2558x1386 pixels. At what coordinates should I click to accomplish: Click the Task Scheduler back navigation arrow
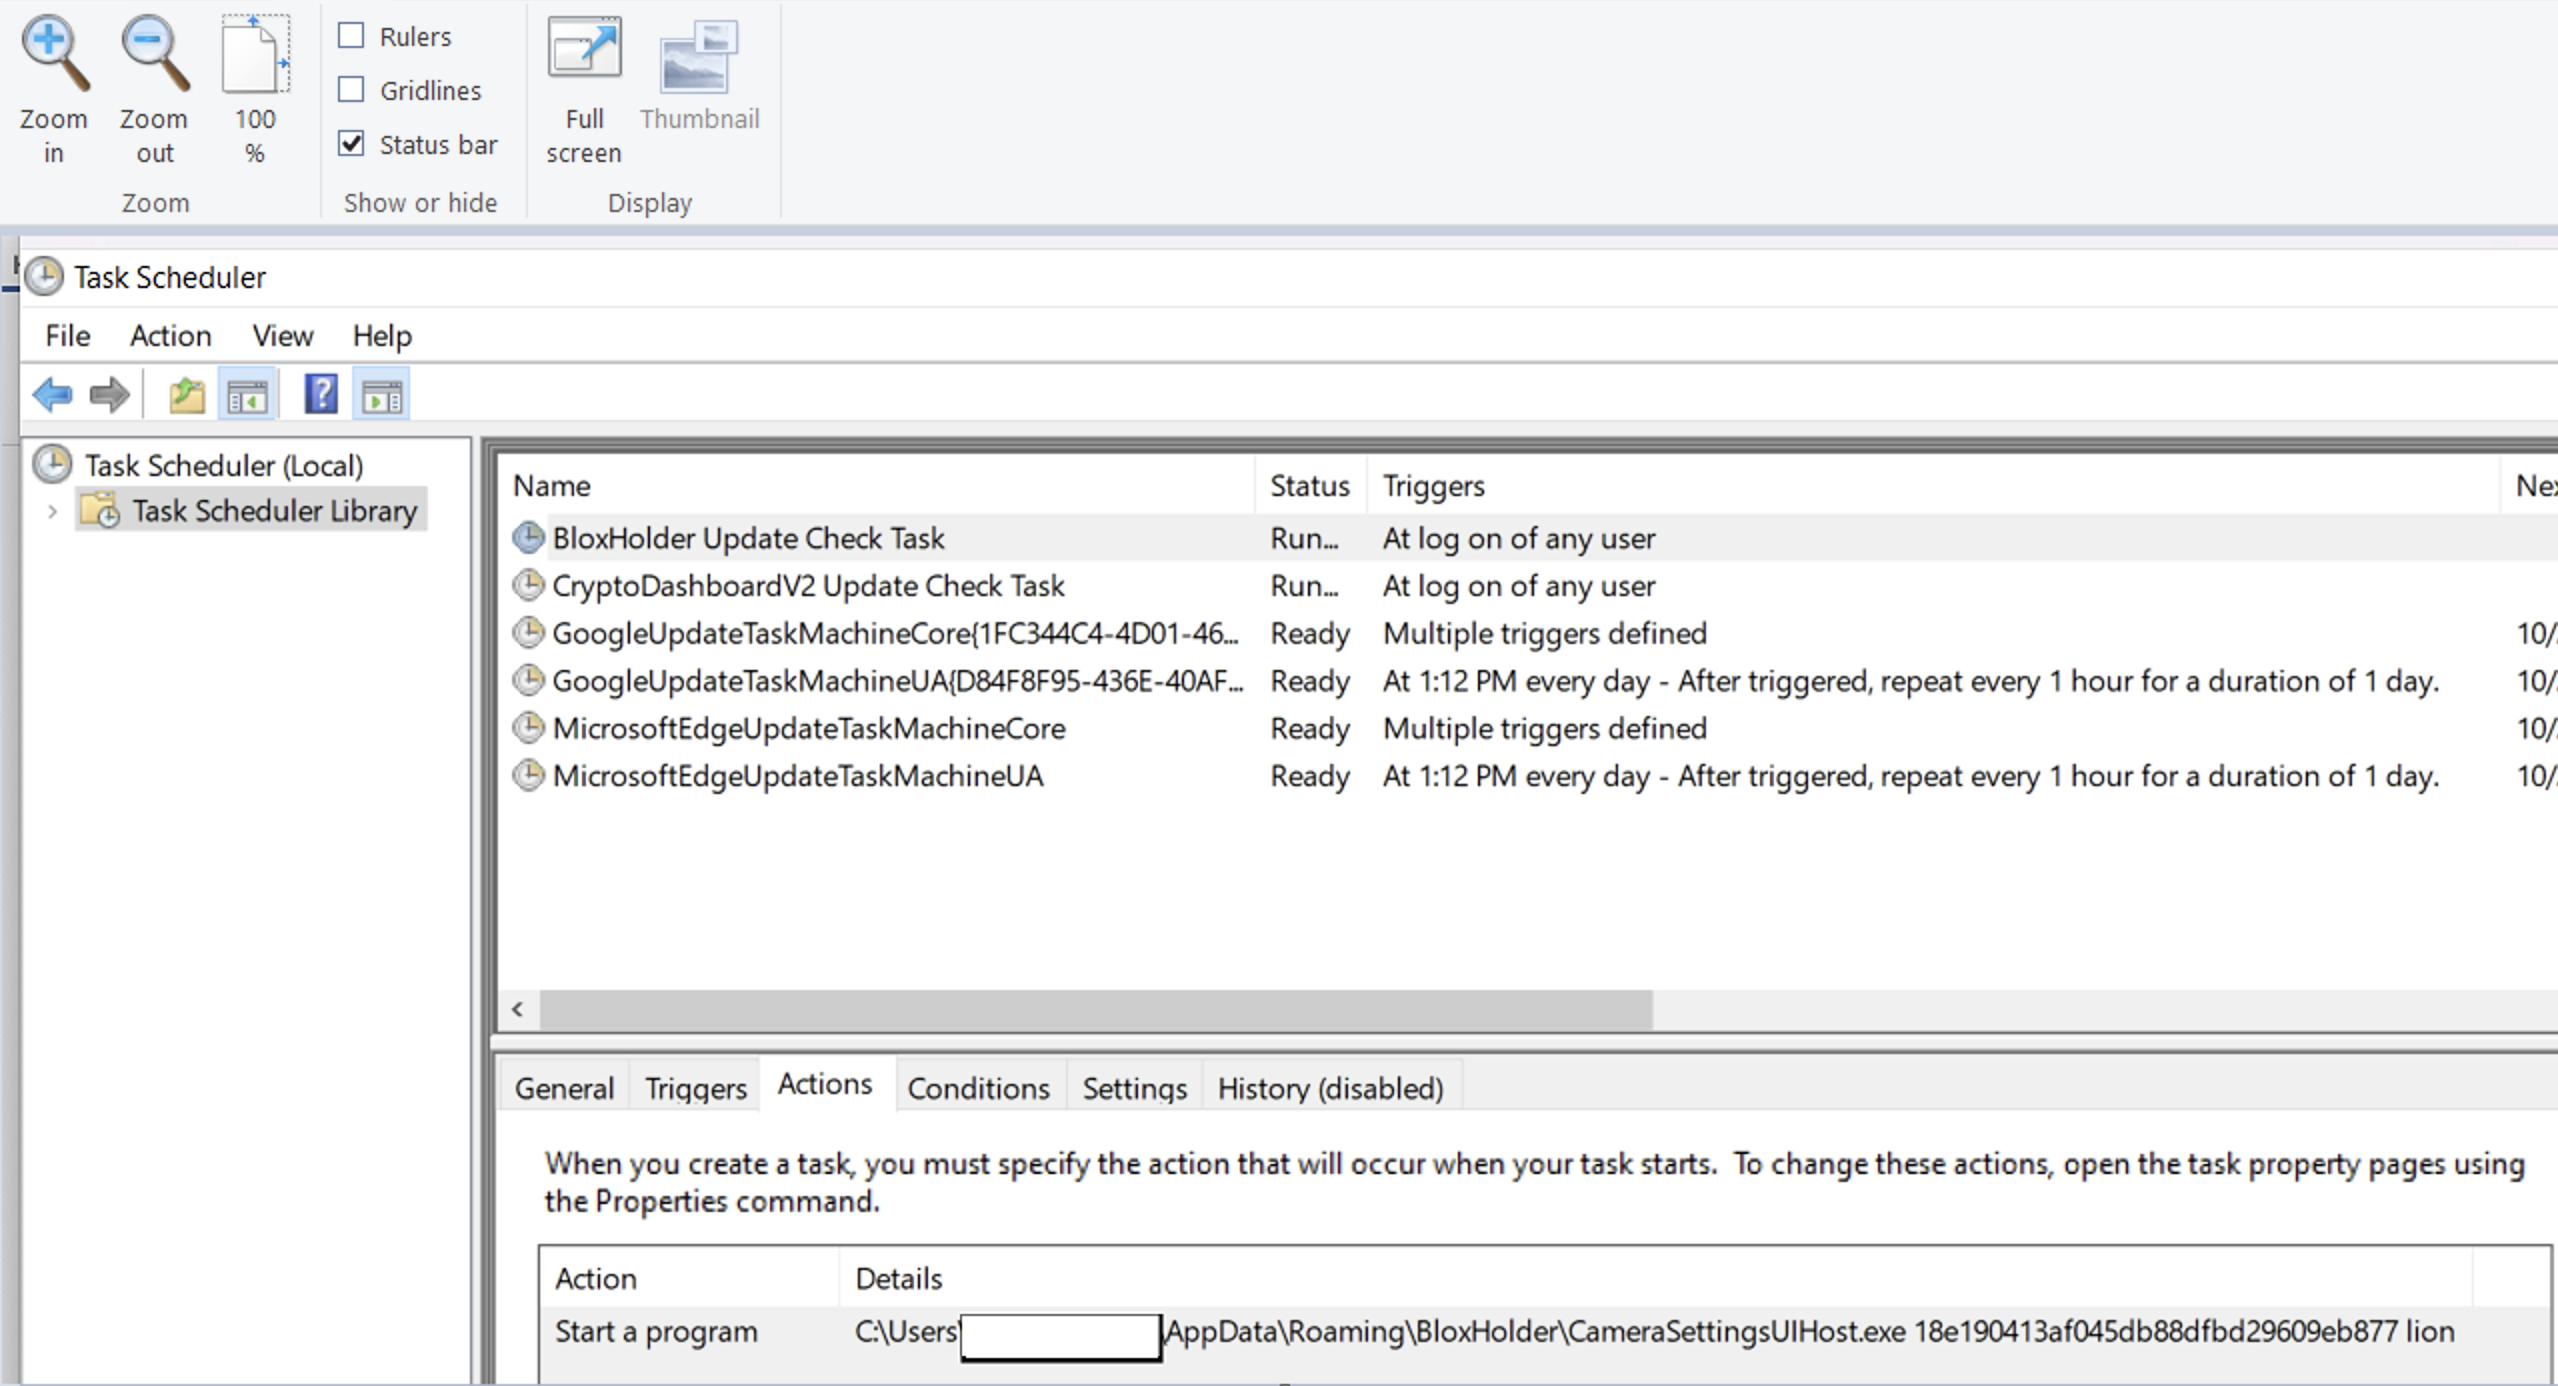click(x=46, y=396)
